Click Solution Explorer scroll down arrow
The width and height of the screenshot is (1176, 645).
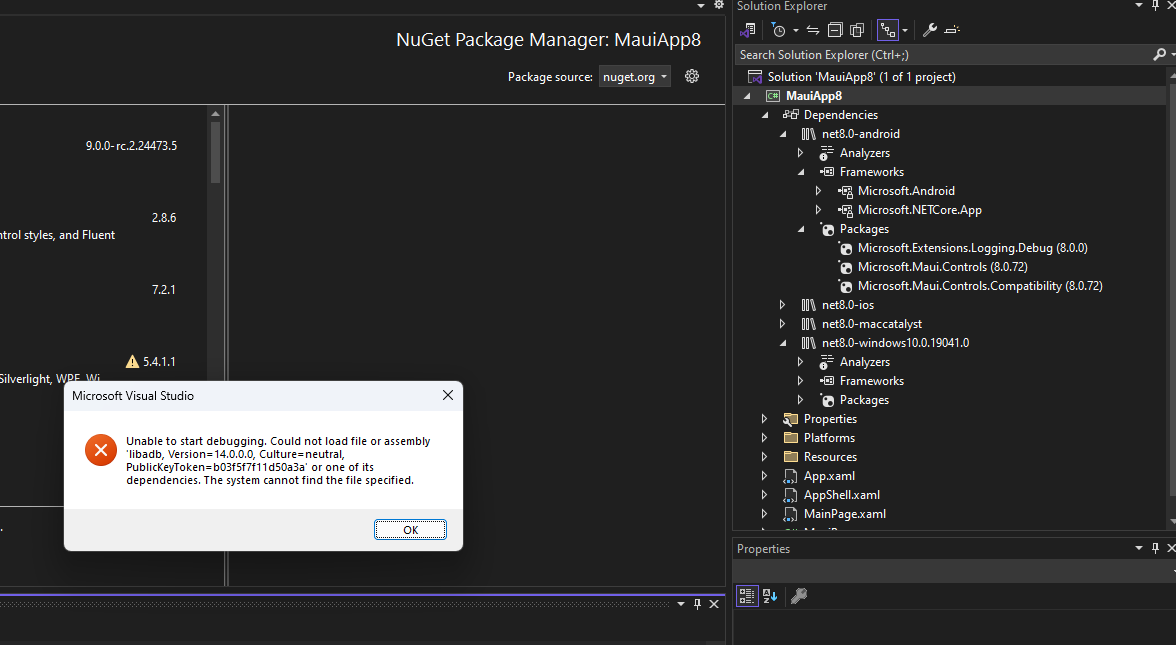[1172, 522]
